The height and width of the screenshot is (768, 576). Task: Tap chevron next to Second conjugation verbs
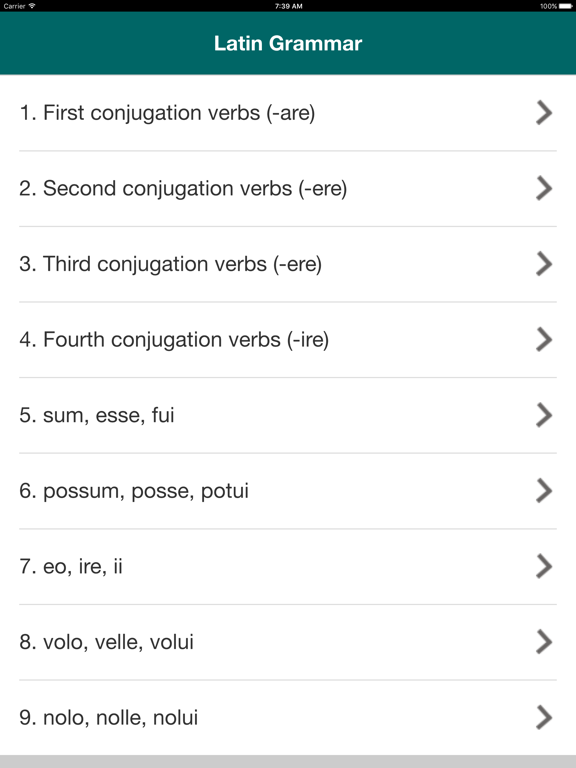544,189
